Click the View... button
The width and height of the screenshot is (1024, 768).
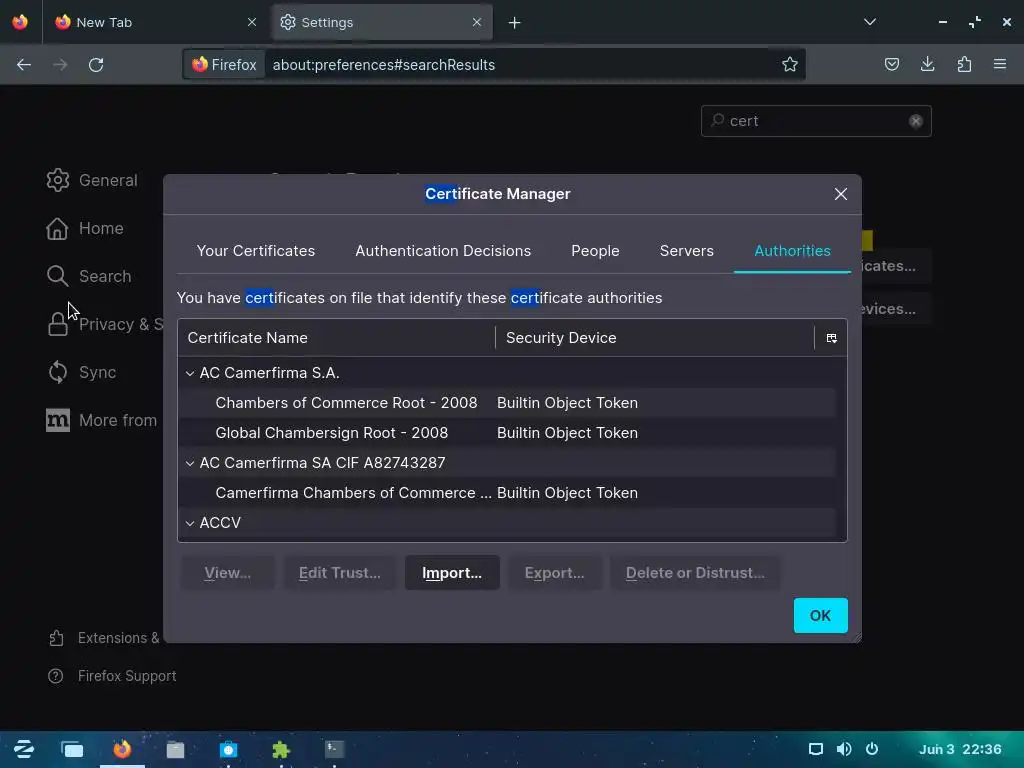[x=227, y=573]
